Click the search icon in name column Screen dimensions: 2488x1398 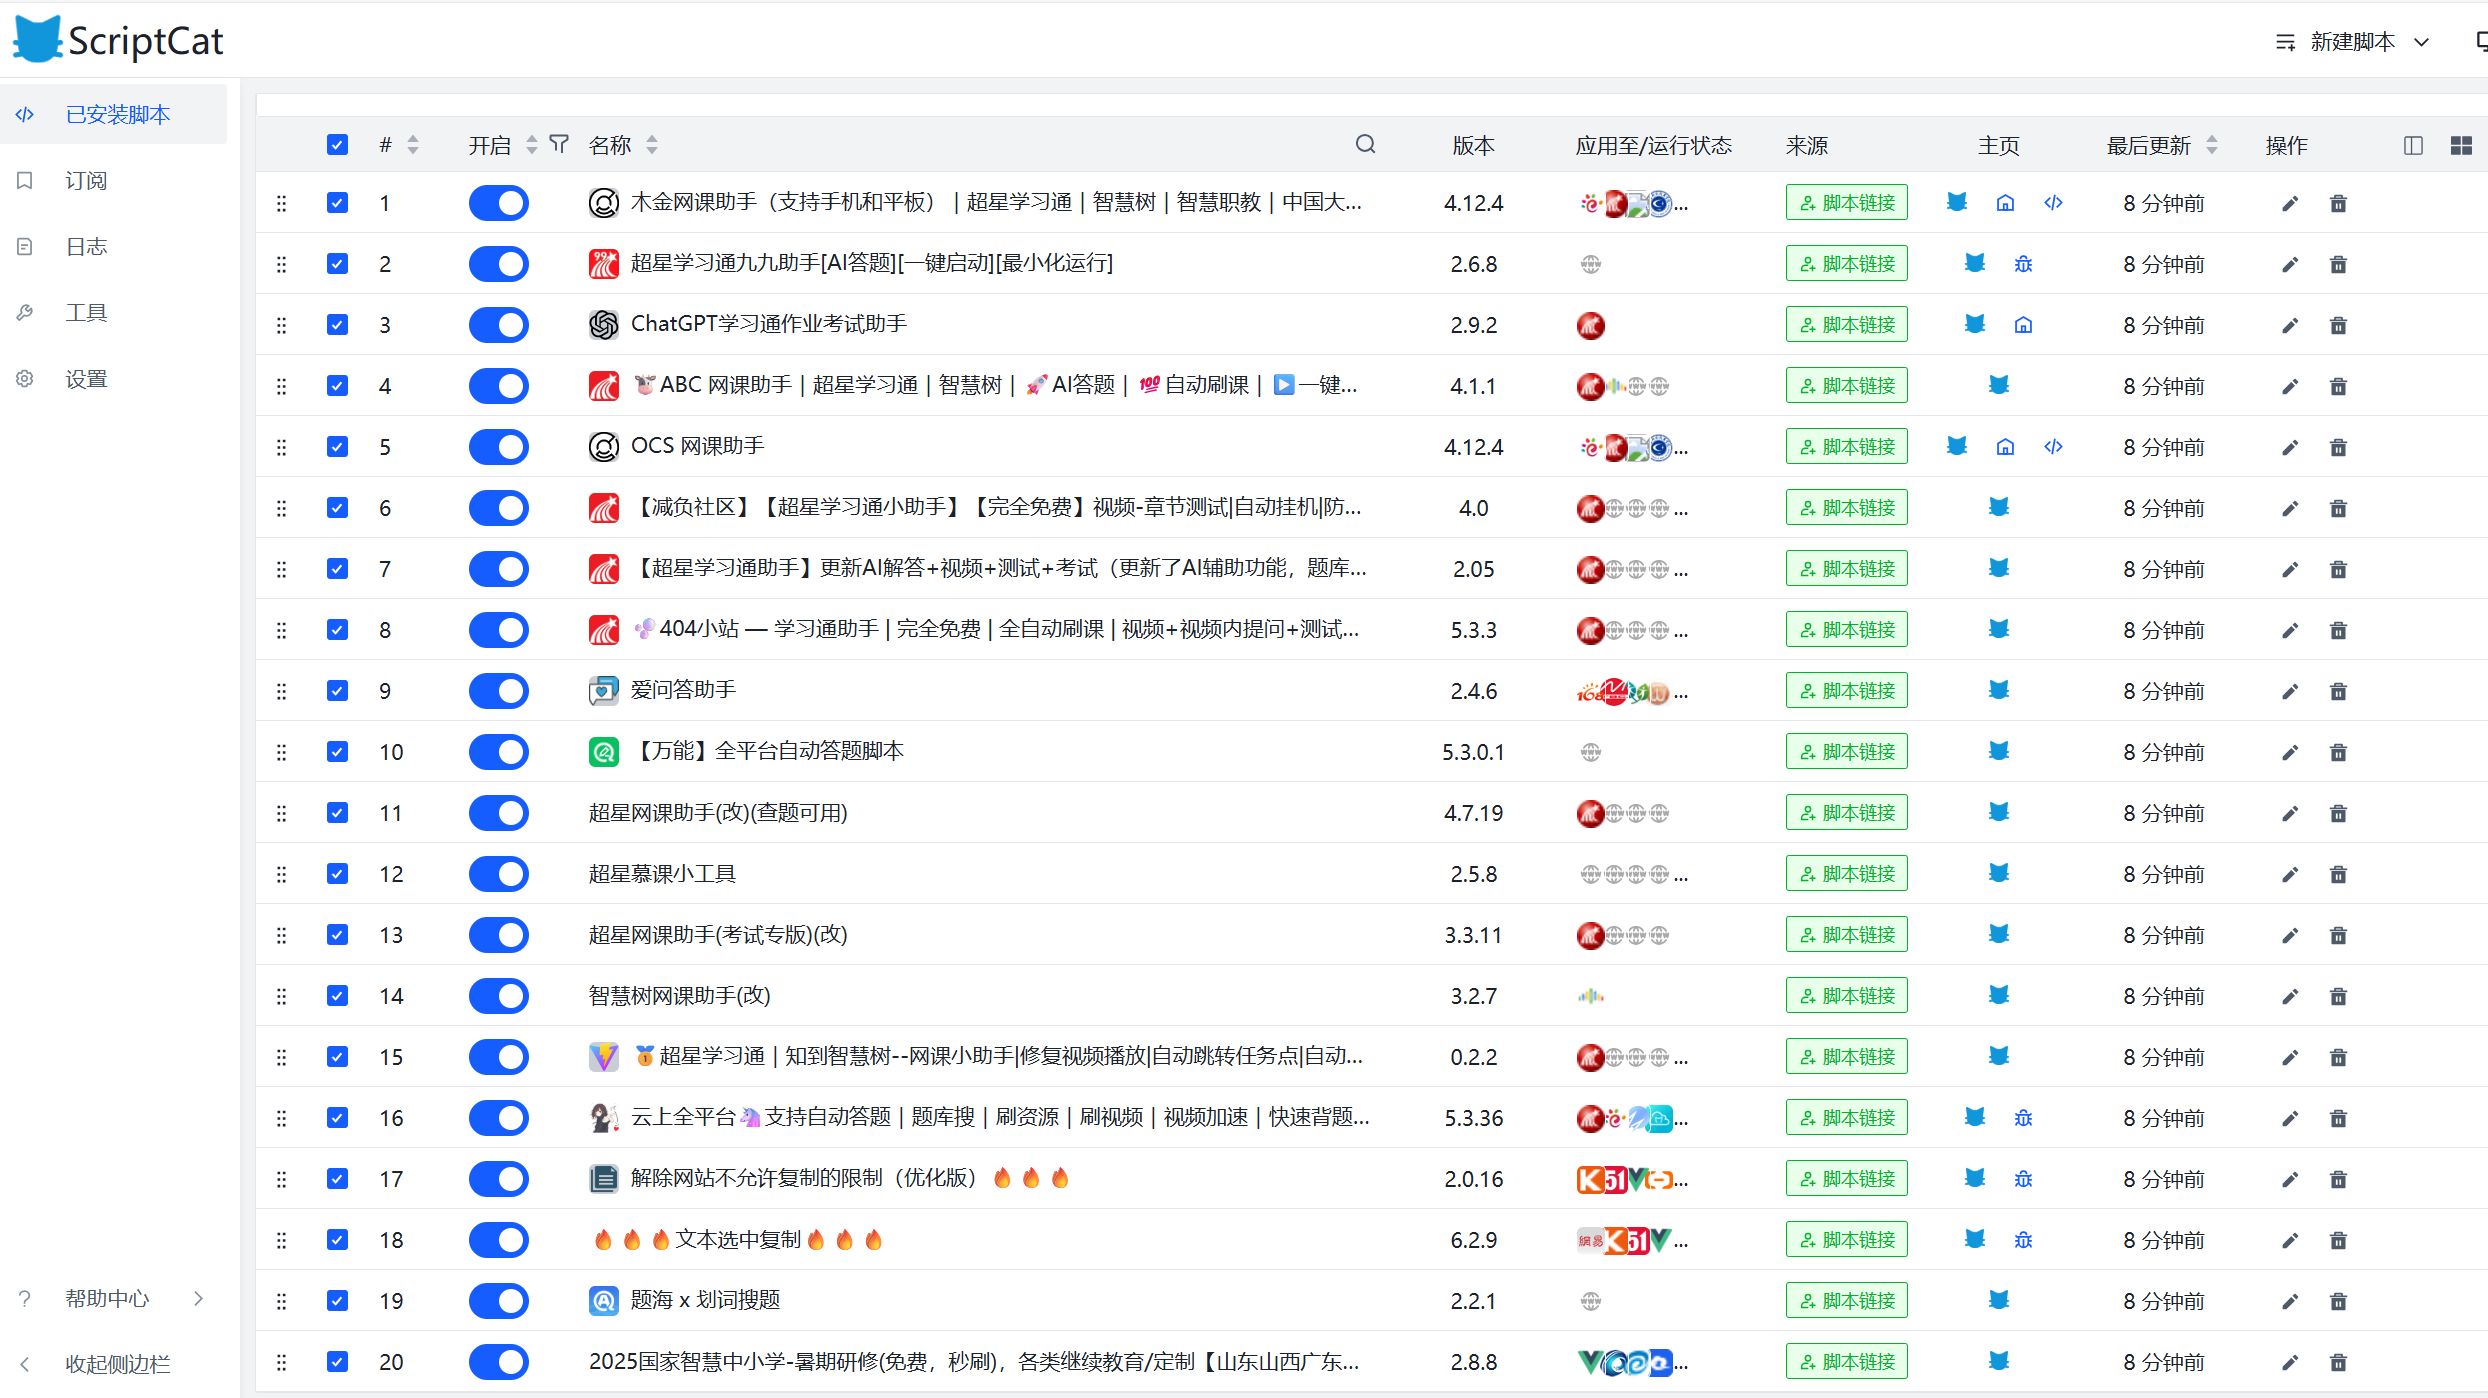pyautogui.click(x=1365, y=145)
